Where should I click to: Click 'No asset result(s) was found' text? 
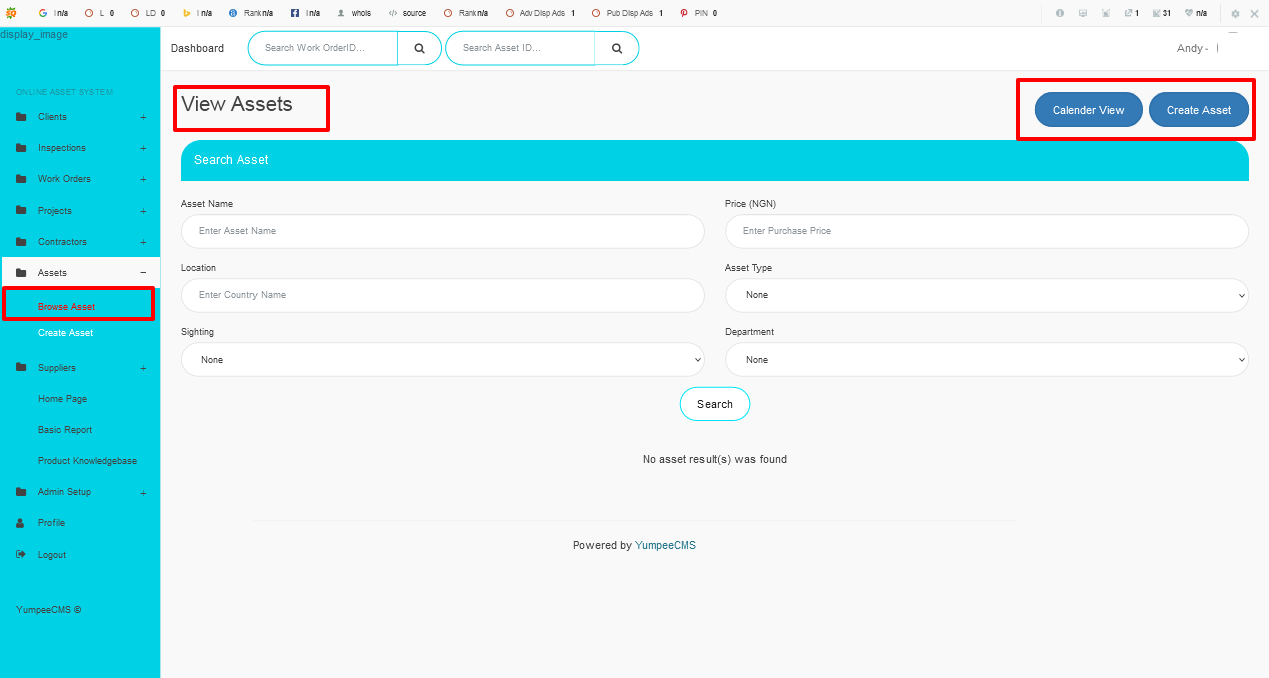[x=715, y=460]
